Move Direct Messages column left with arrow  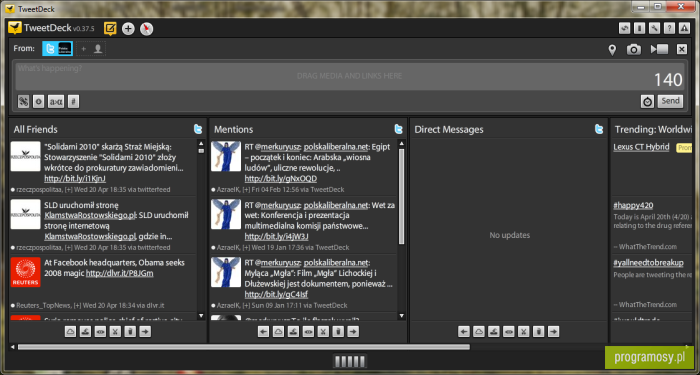[464, 331]
